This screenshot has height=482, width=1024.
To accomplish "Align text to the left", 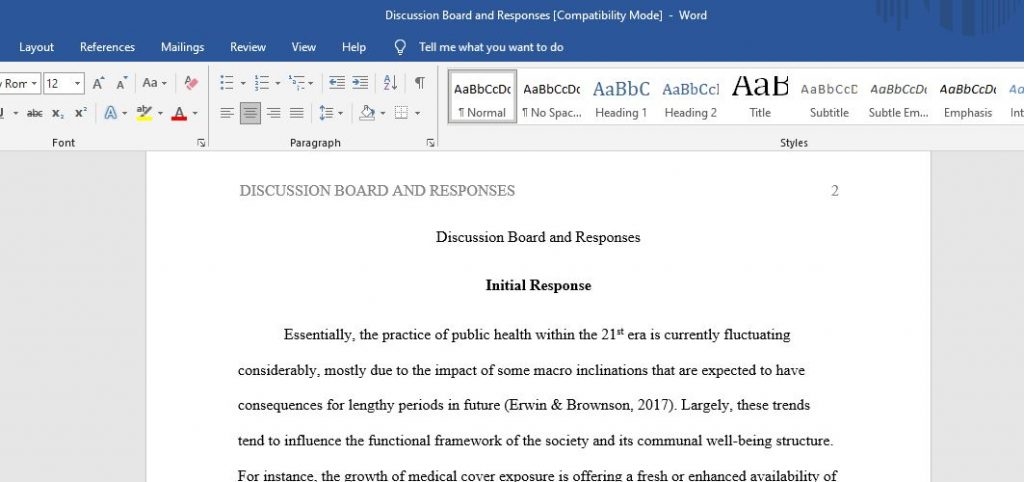I will tap(227, 113).
